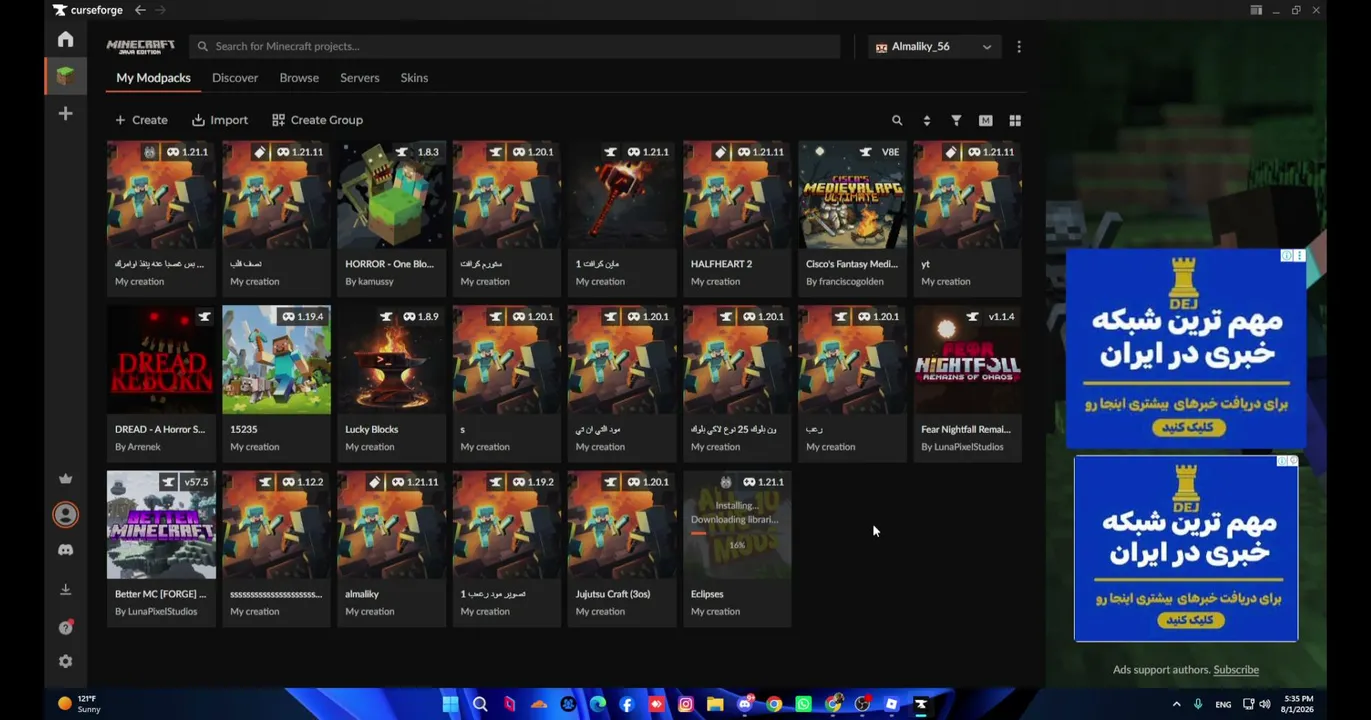
Task: Open Microsoft Edge from the taskbar
Action: [x=598, y=704]
